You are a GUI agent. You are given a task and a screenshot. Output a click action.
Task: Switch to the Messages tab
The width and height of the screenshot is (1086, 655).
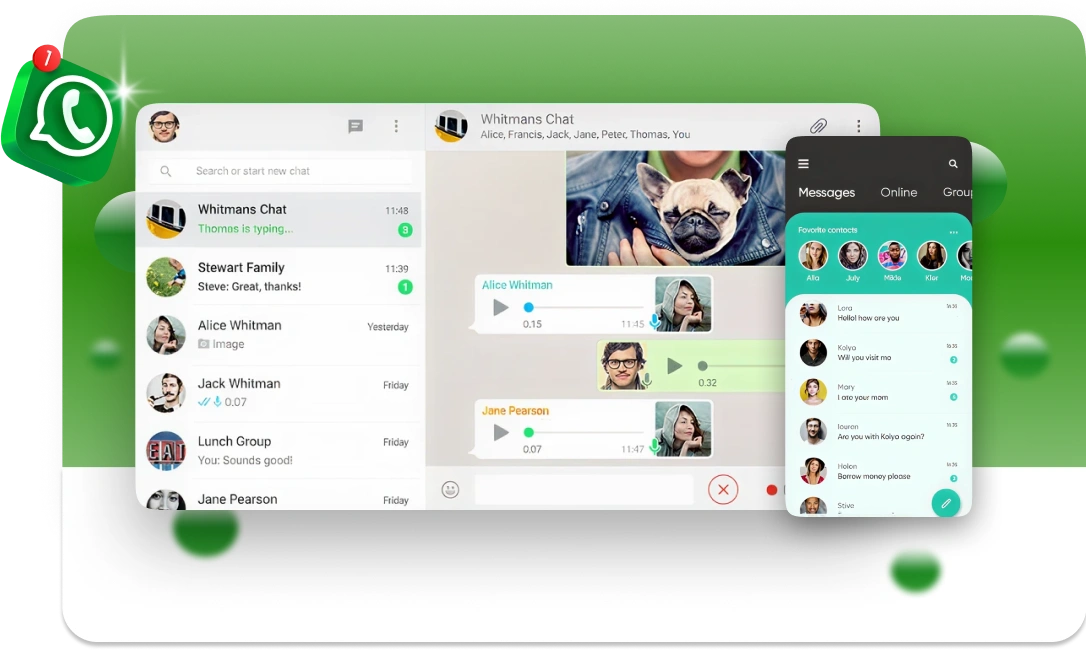826,192
